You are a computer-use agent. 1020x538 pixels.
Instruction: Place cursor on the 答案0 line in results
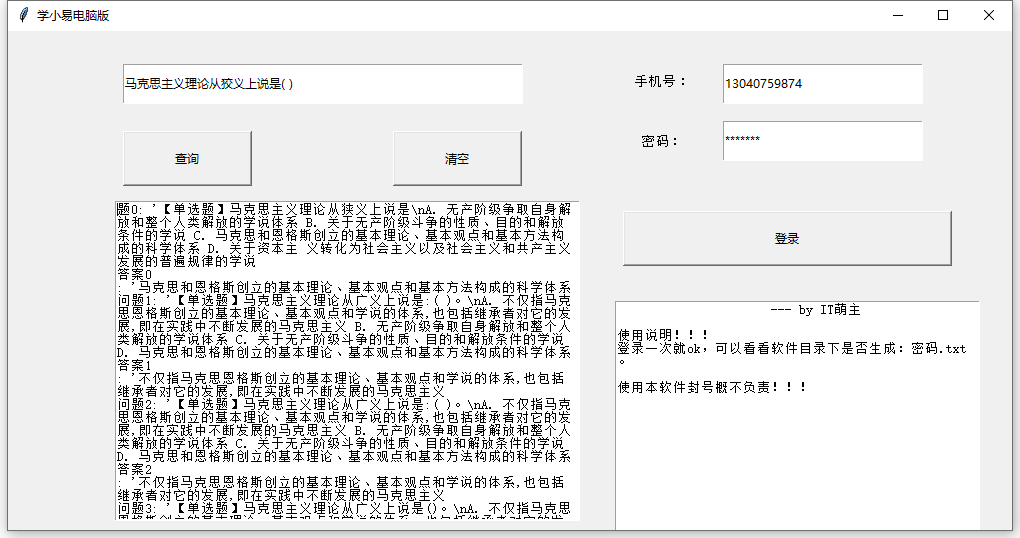click(x=135, y=274)
